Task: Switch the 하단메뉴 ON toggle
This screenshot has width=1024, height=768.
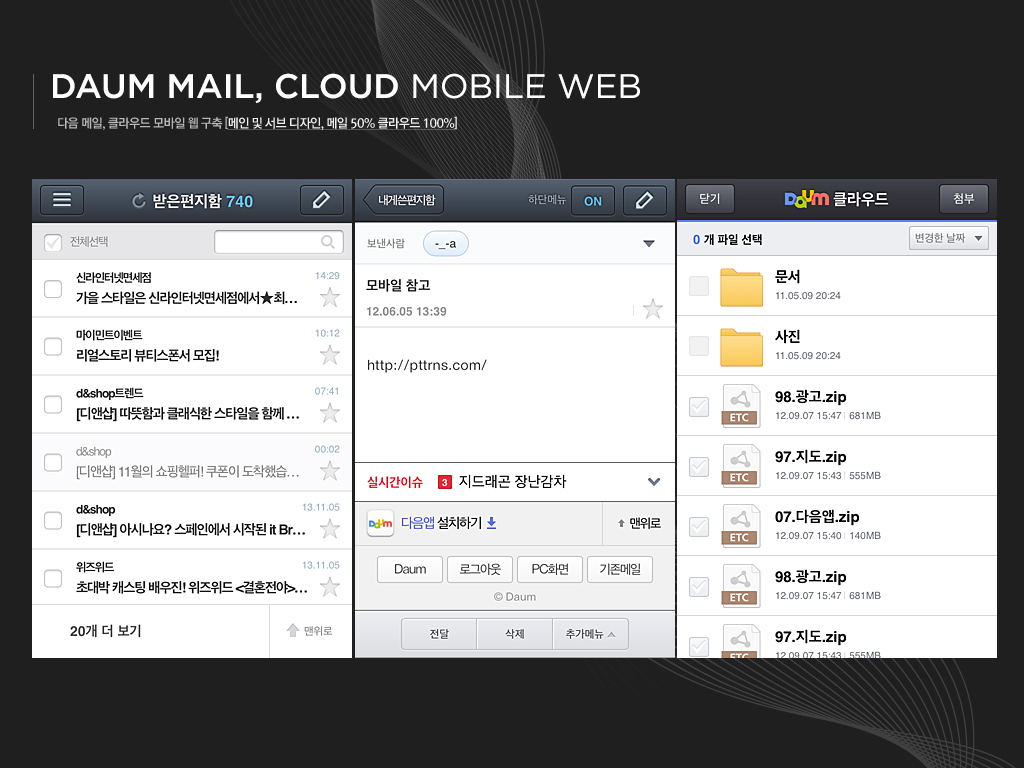Action: [592, 200]
